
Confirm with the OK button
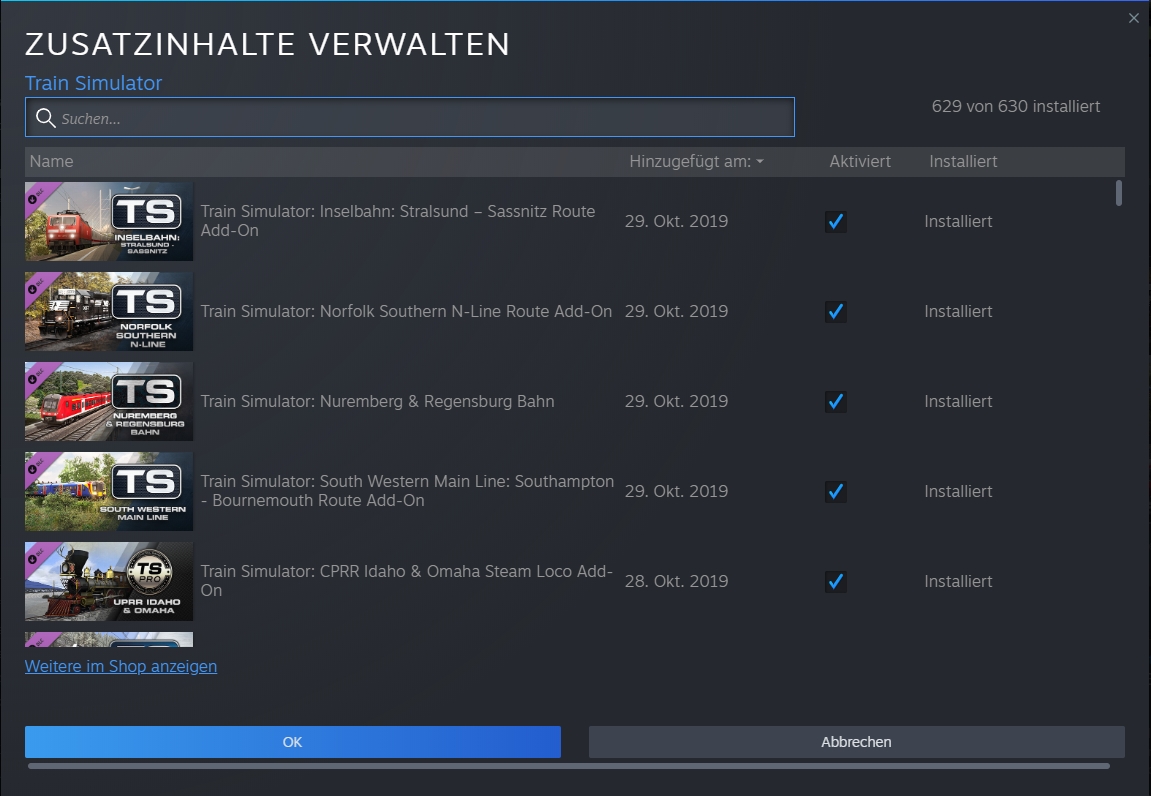[293, 742]
